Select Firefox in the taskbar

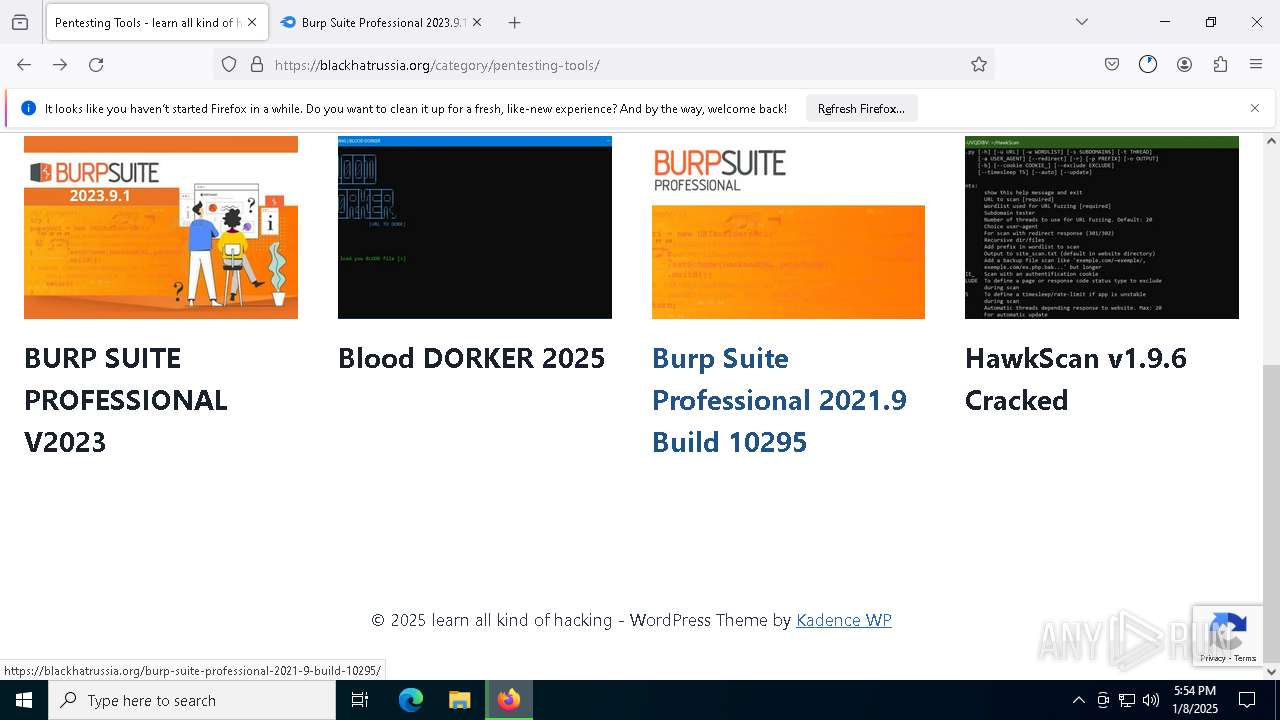(509, 700)
